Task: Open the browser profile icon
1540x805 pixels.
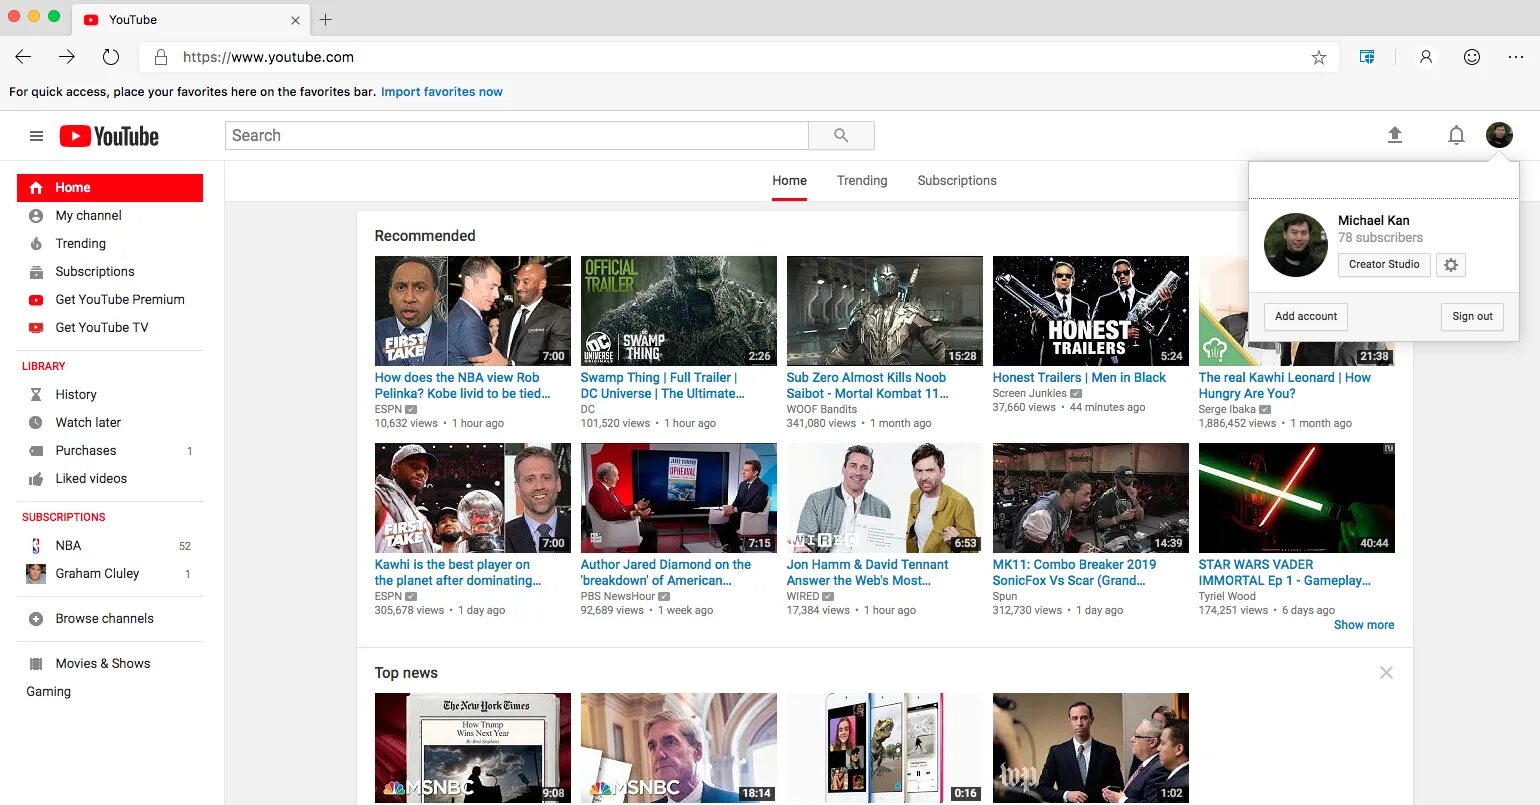Action: tap(1426, 57)
